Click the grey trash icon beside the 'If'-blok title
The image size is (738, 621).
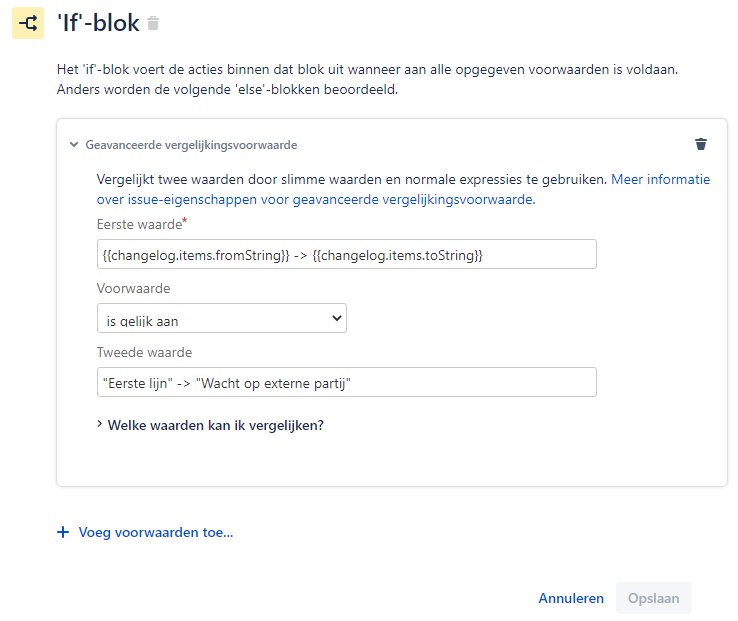point(153,23)
